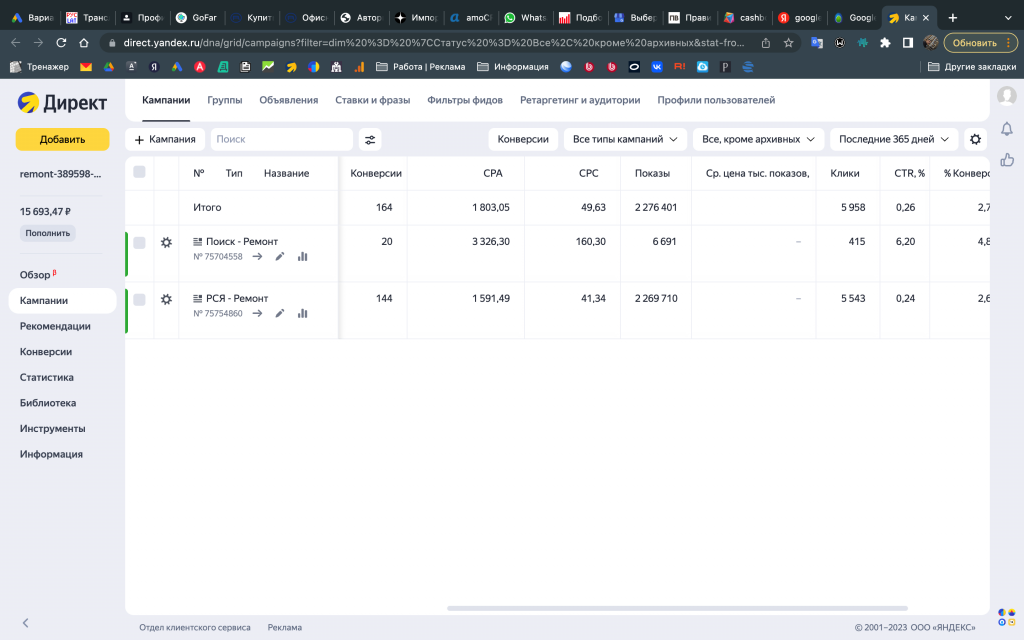This screenshot has height=640, width=1024.
Task: Click arrow icon under РСЯ - Ремонт campaign
Action: 257,313
